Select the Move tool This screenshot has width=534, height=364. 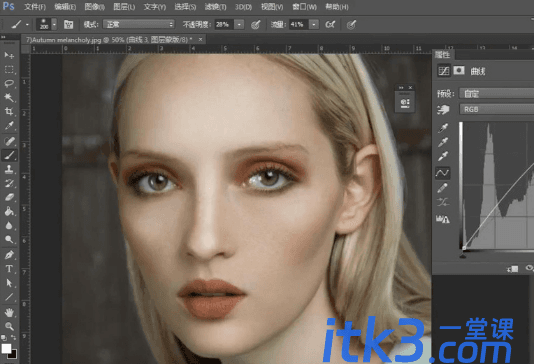[9, 55]
